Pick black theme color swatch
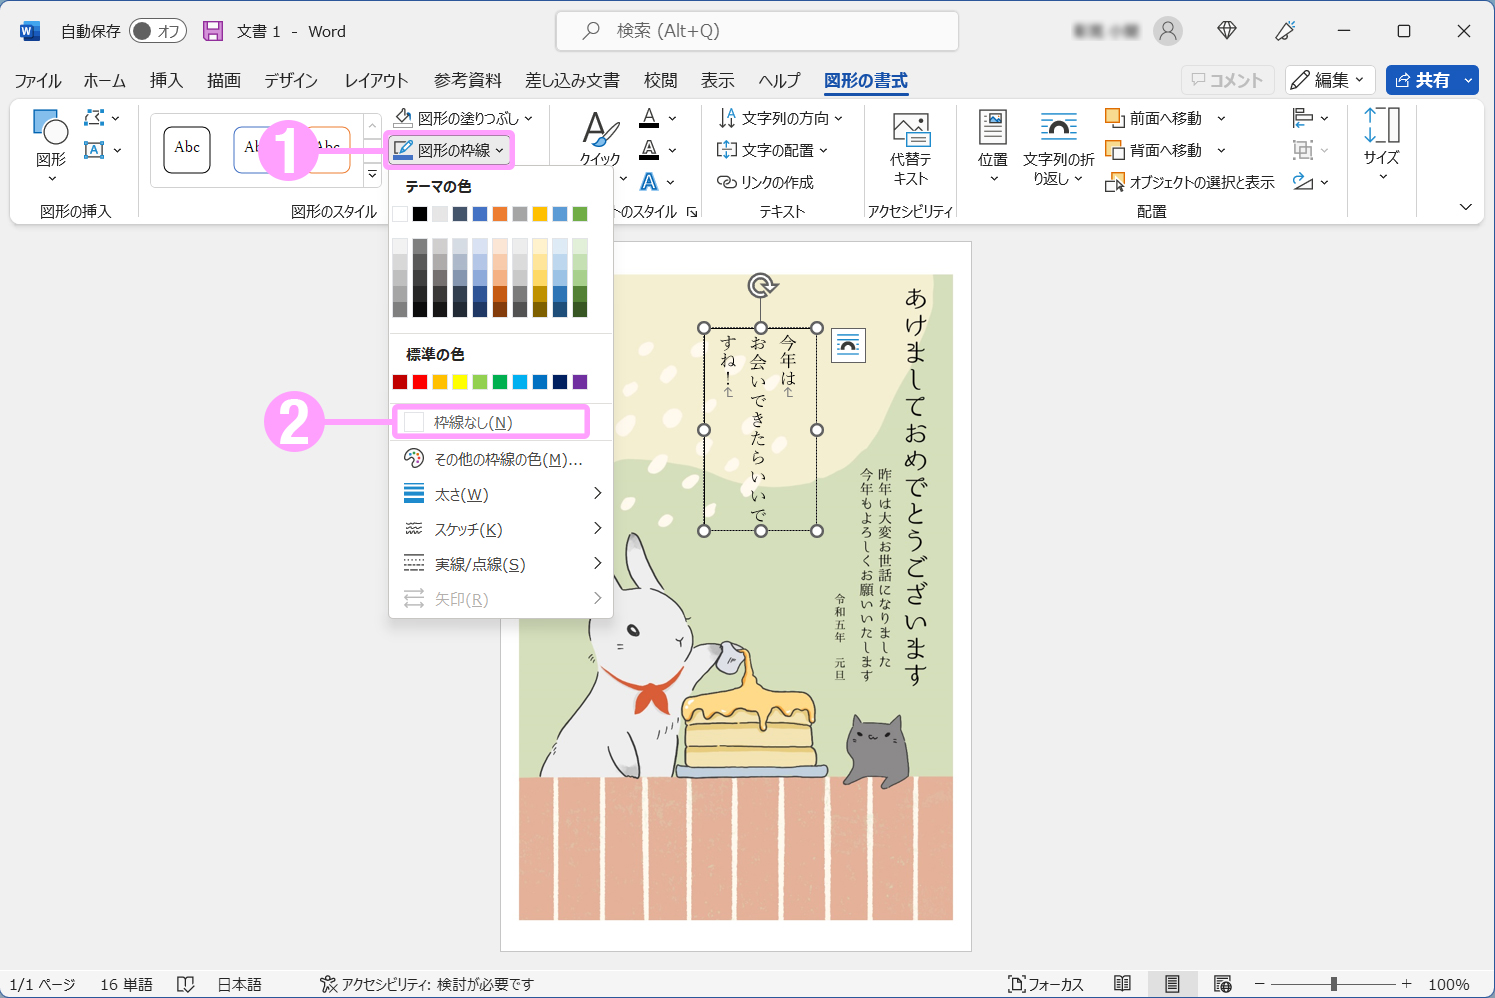This screenshot has width=1495, height=998. 420,213
